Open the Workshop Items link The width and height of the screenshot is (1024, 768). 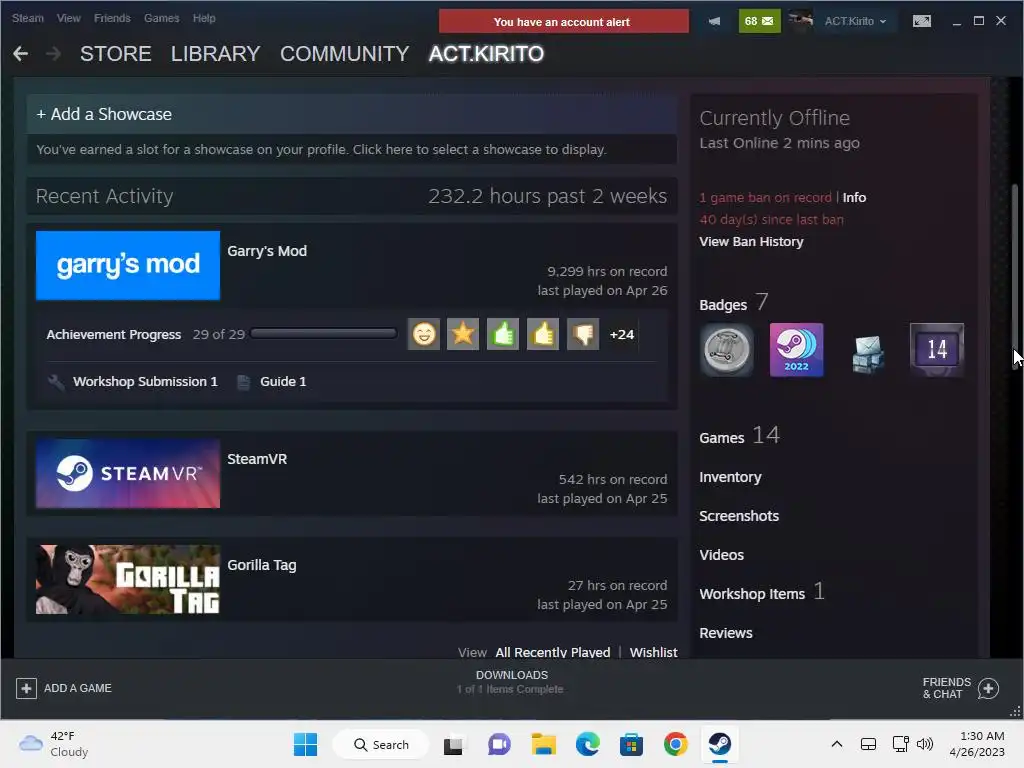click(x=761, y=593)
